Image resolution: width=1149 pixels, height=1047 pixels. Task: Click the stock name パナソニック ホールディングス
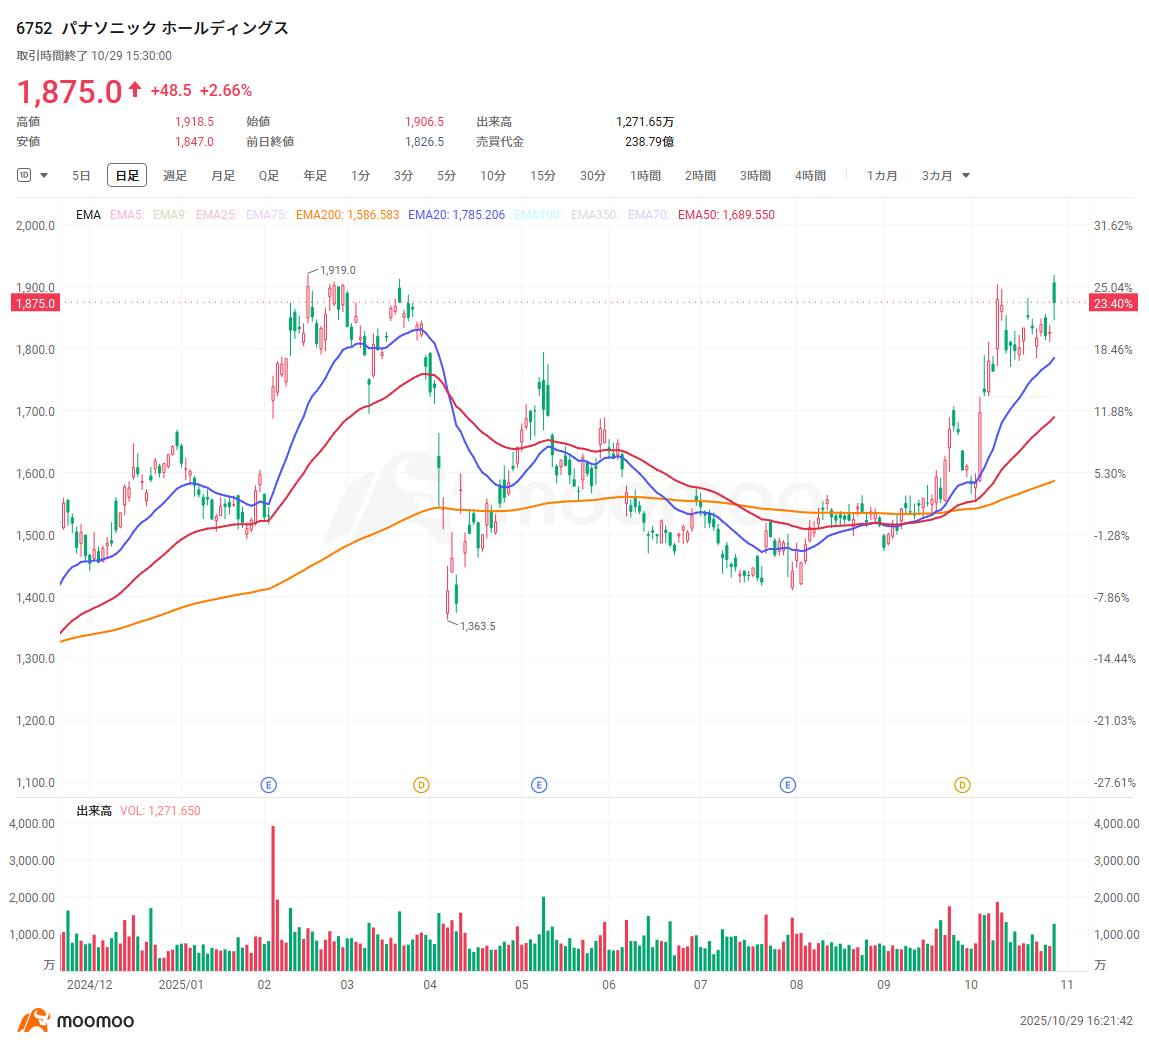[x=175, y=29]
